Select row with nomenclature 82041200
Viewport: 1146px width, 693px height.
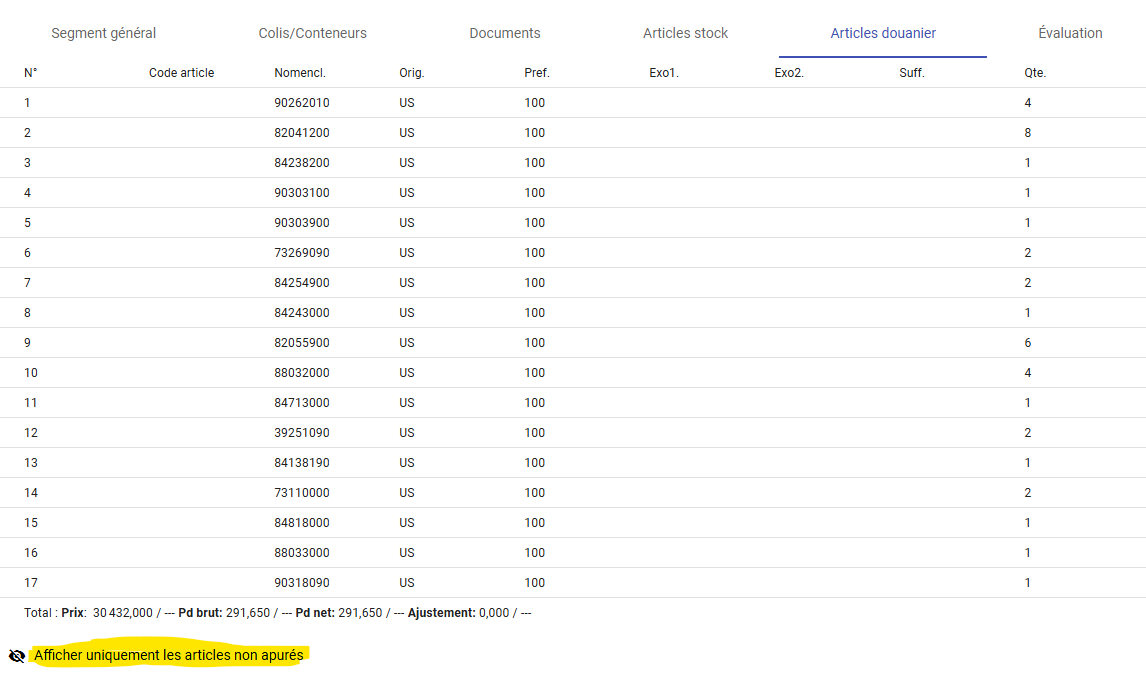pyautogui.click(x=301, y=133)
